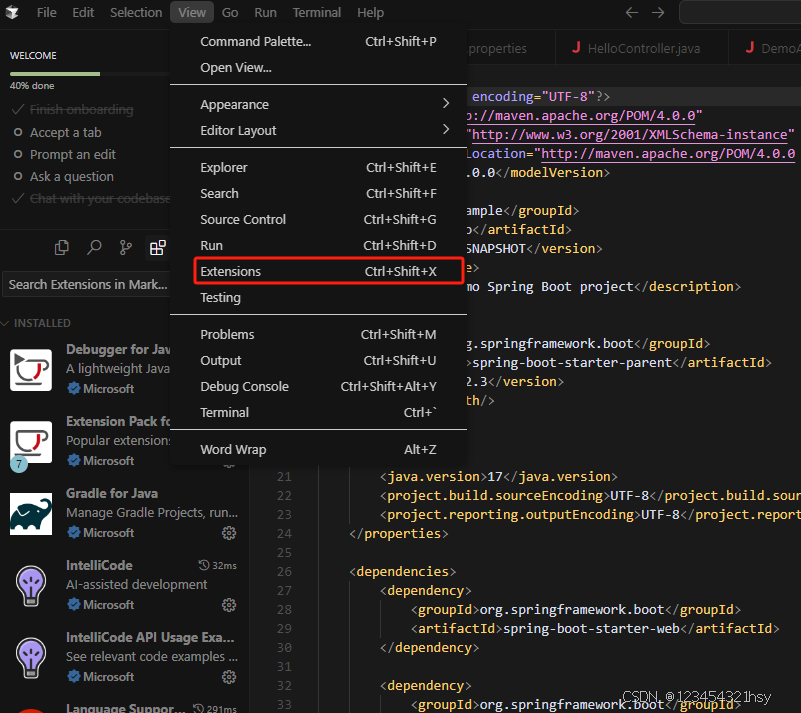The image size is (801, 713).
Task: Open the Help menu
Action: coord(370,12)
